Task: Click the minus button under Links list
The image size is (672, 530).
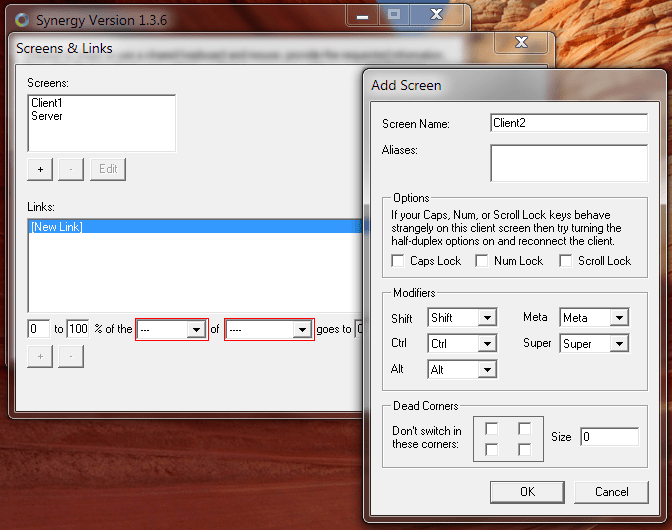Action: click(x=71, y=356)
